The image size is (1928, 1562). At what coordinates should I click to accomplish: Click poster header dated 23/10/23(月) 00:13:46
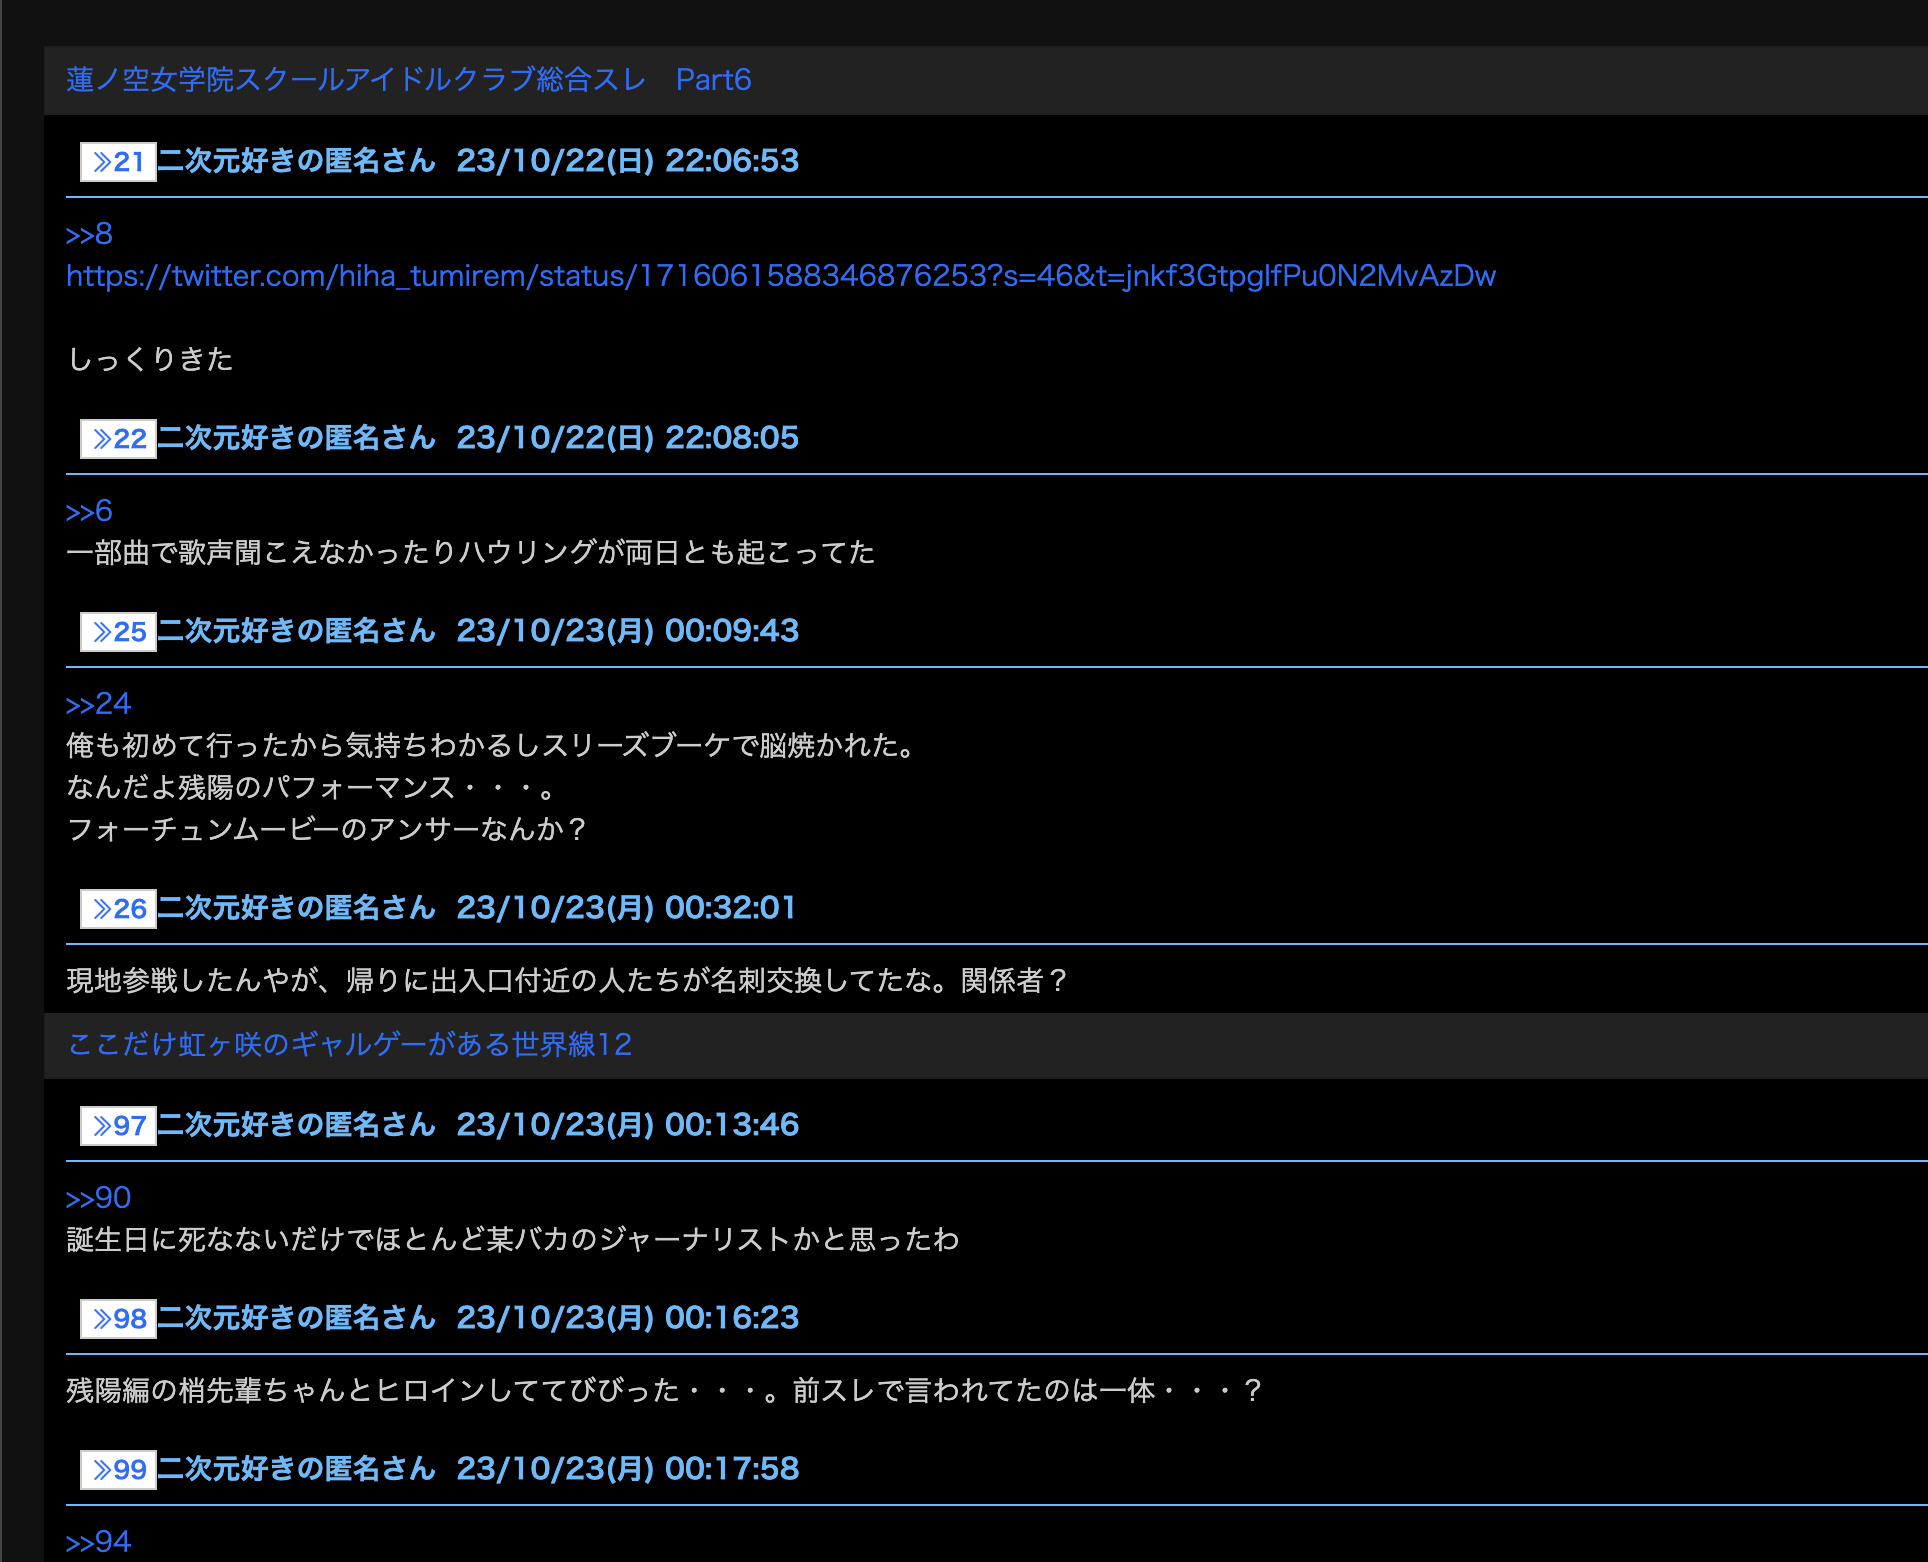(x=478, y=1125)
